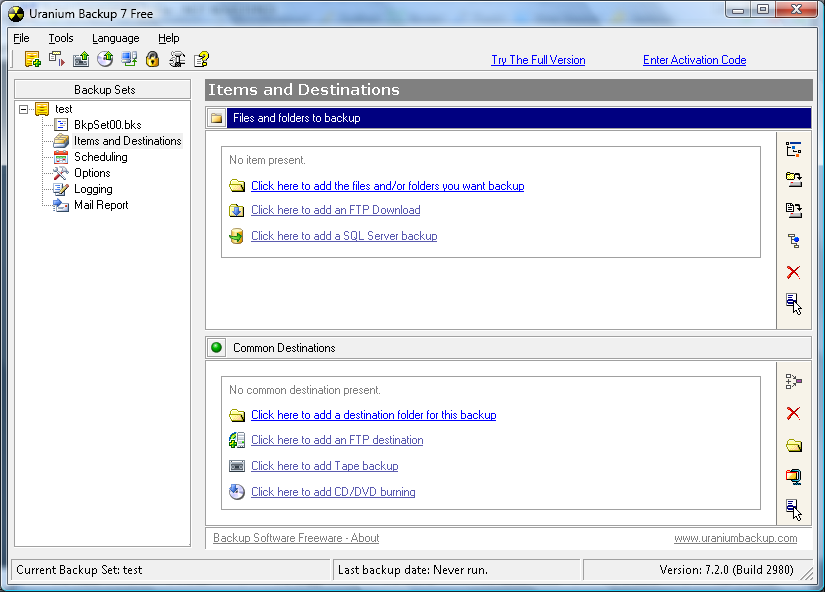The width and height of the screenshot is (825, 592).
Task: Click the CD disc with green arrow icon
Action: (105, 59)
